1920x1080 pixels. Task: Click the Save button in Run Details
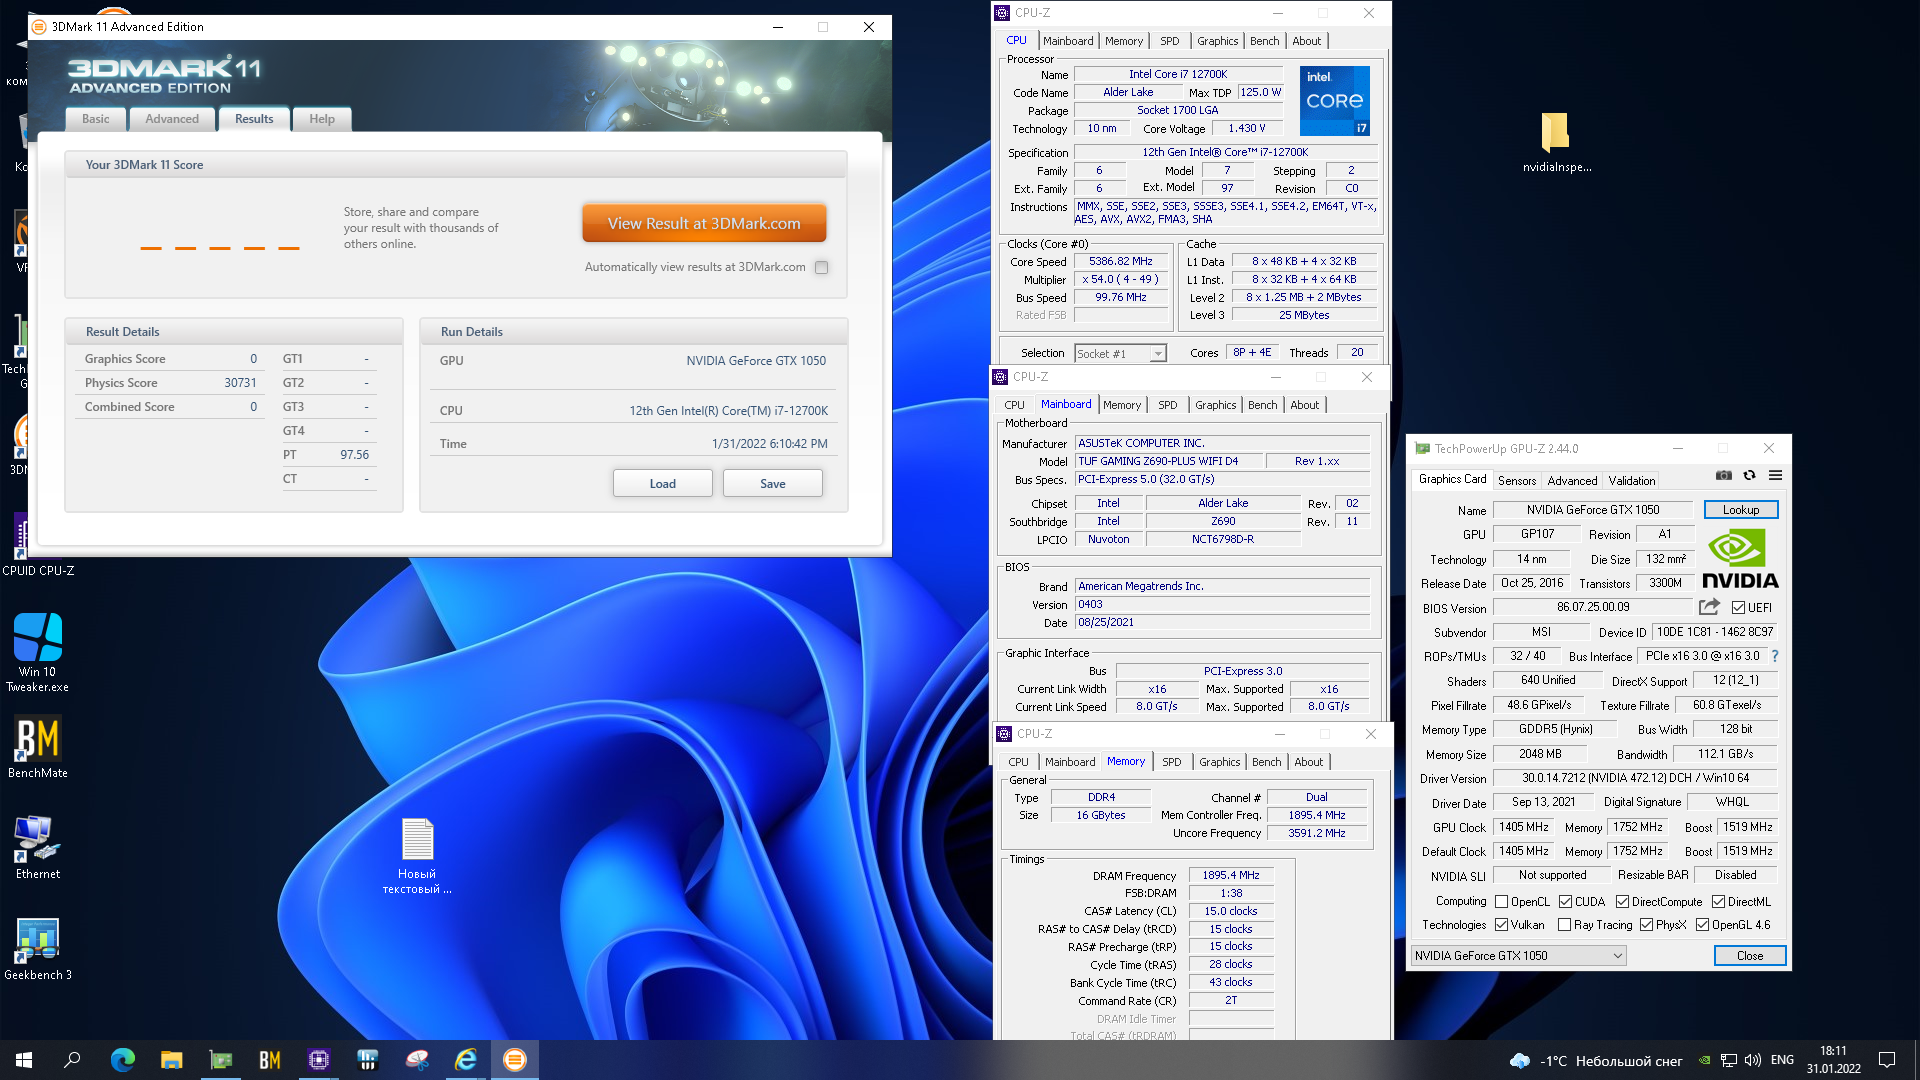click(772, 484)
